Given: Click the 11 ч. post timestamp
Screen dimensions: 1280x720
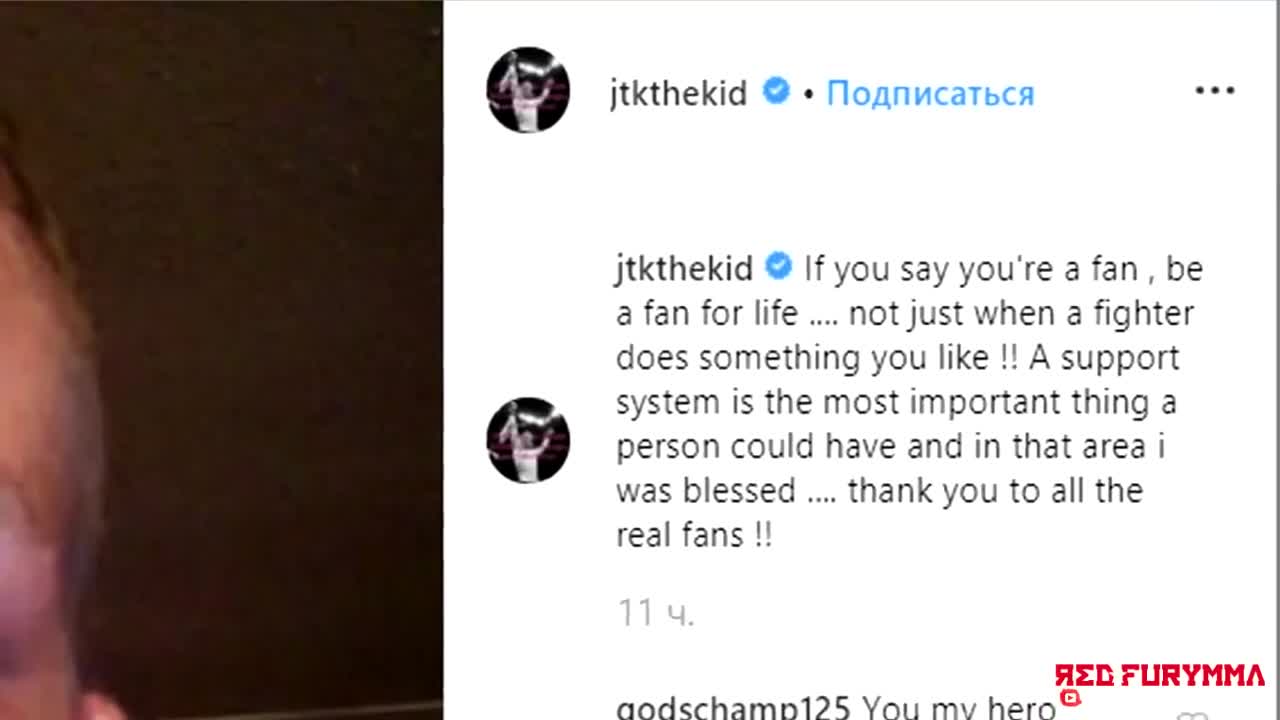Looking at the screenshot, I should (x=656, y=612).
